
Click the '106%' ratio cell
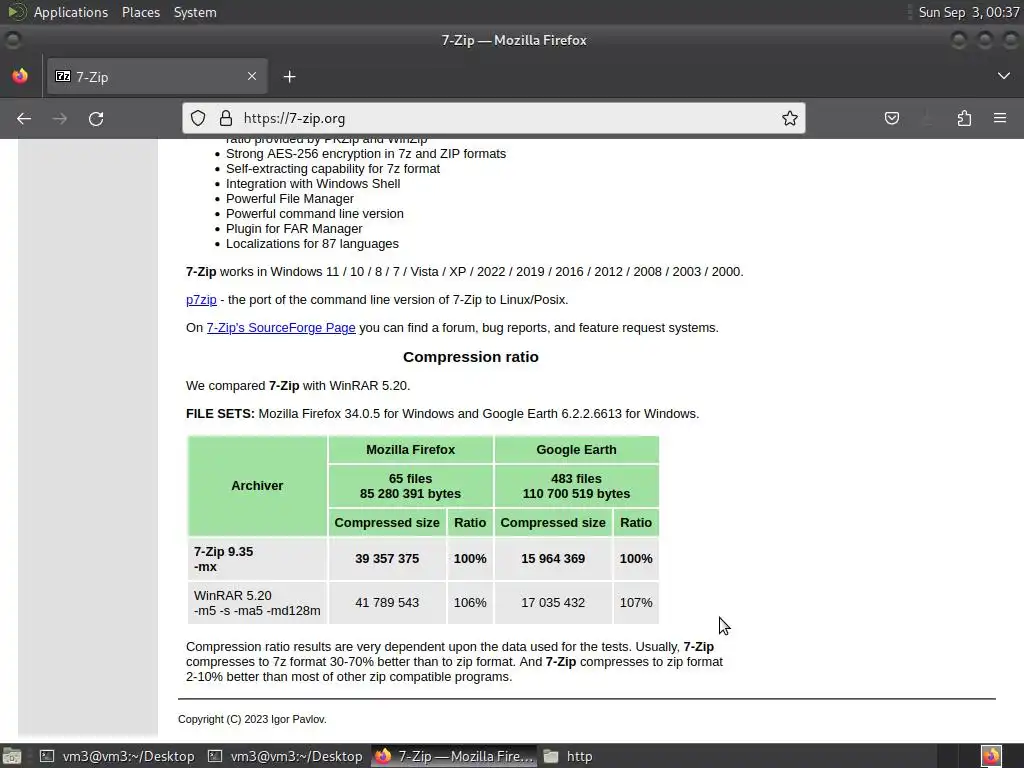470,603
